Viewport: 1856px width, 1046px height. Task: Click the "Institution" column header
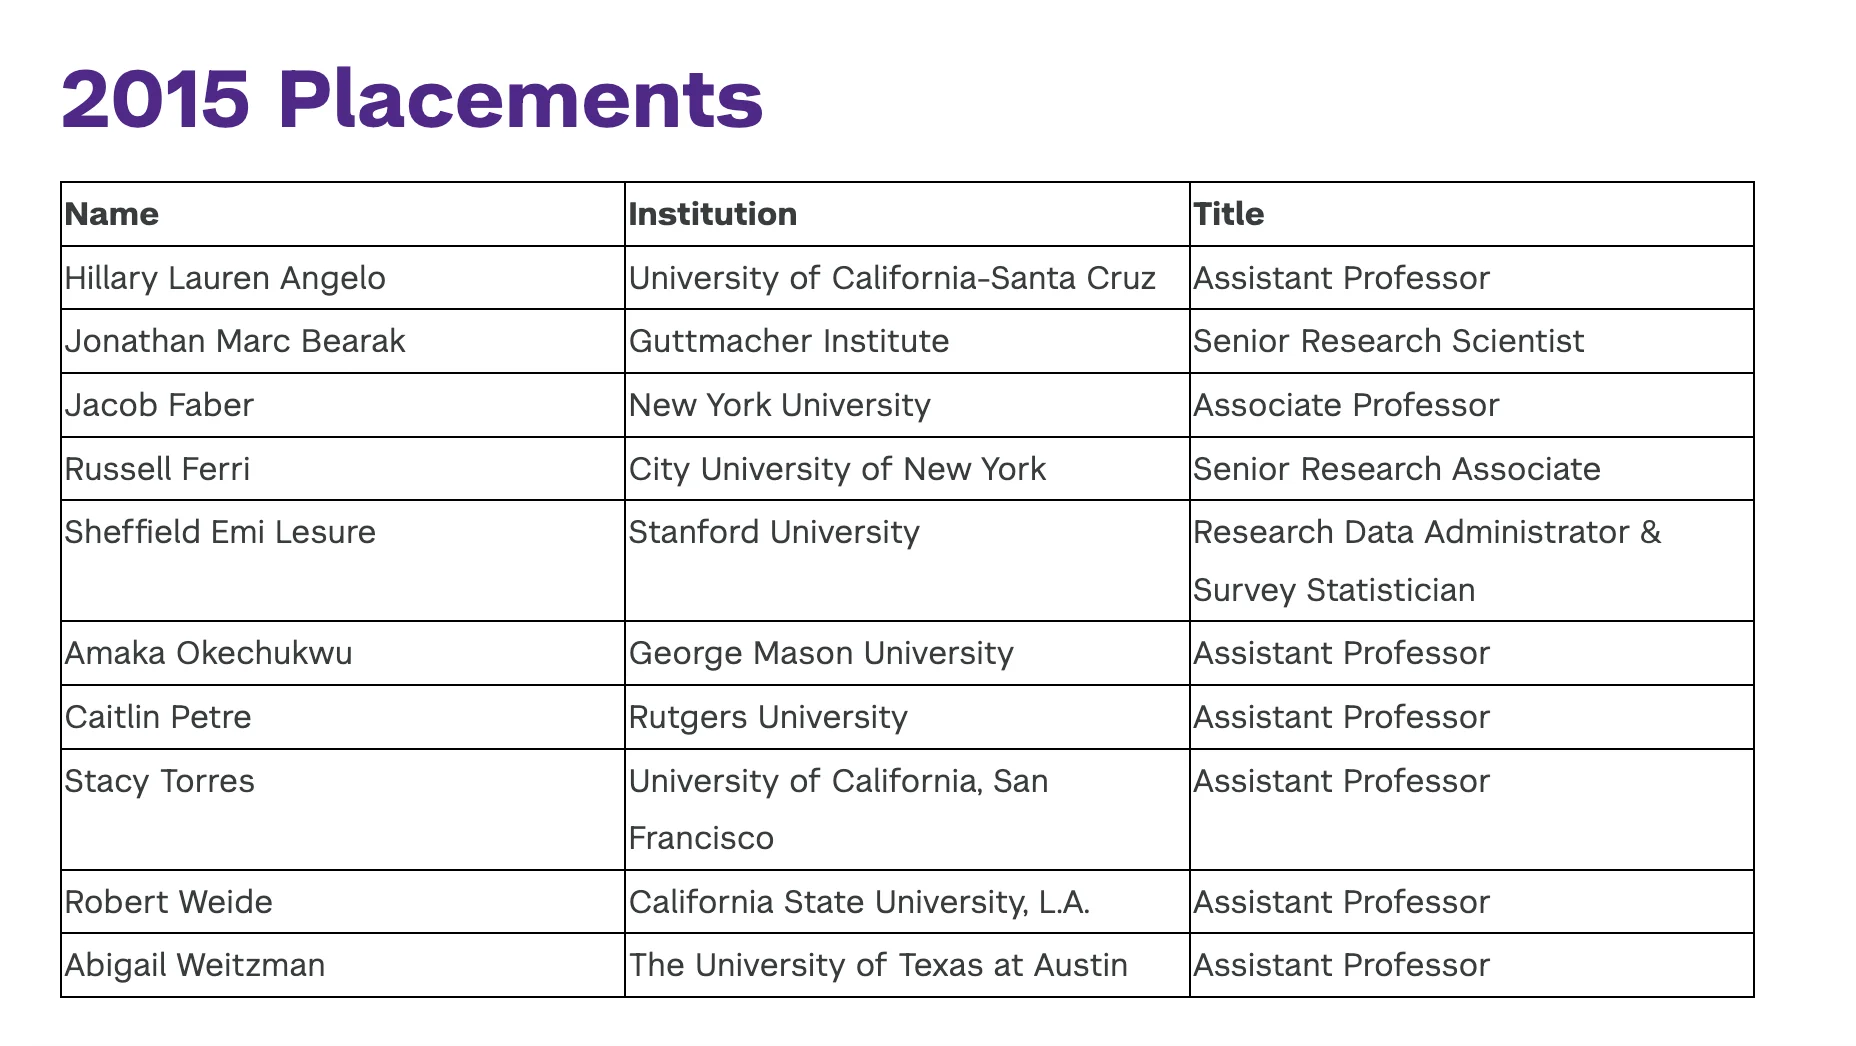coord(713,214)
